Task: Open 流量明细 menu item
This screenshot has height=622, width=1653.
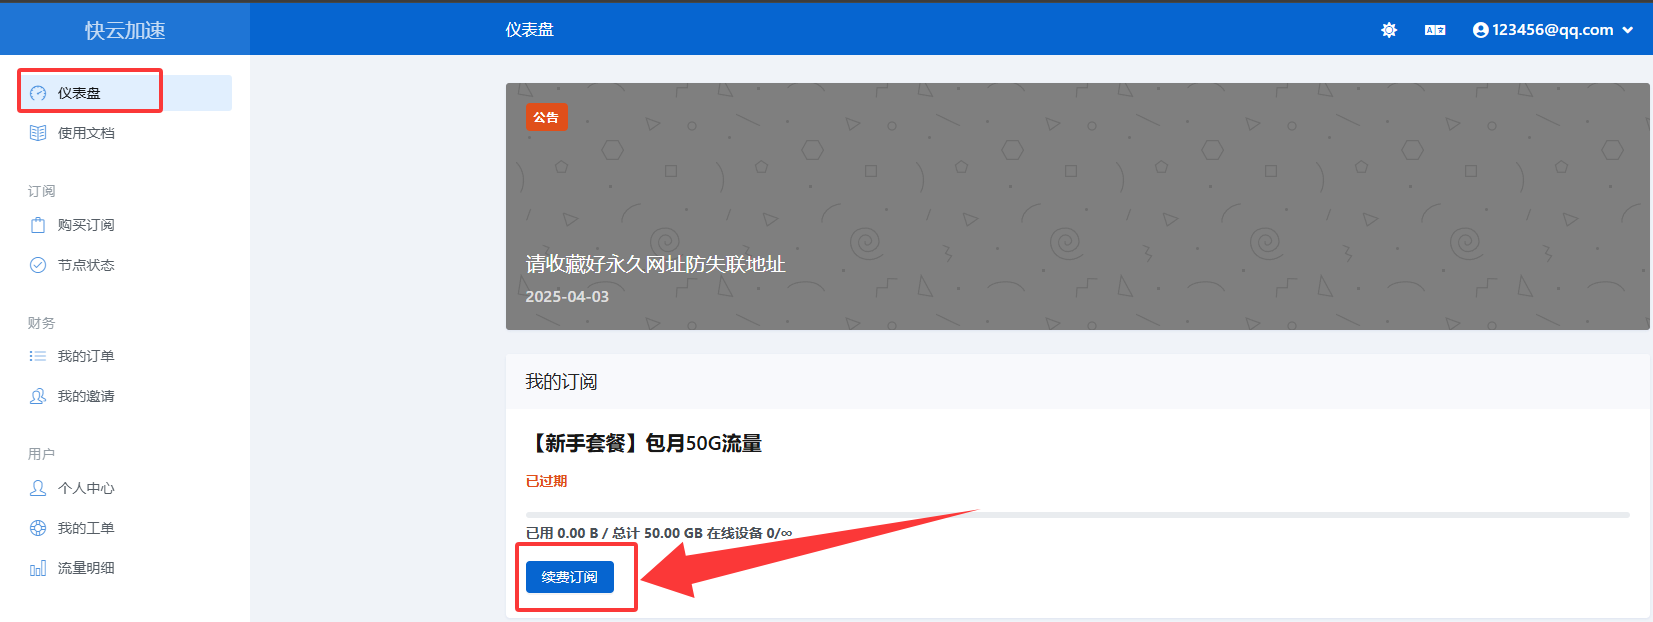Action: 125,568
